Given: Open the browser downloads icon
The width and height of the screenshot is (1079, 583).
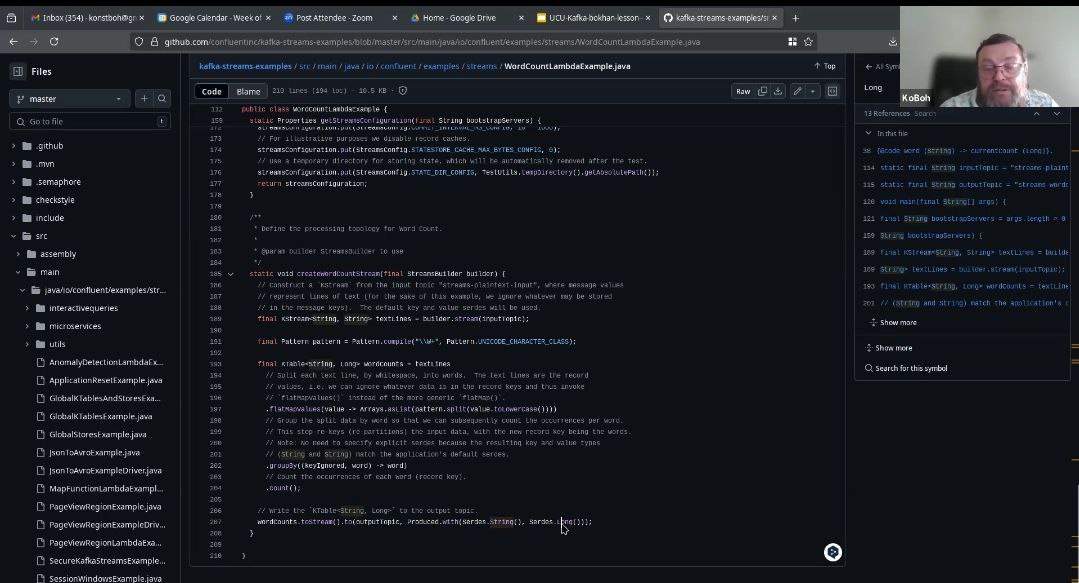Looking at the screenshot, I should 893,42.
